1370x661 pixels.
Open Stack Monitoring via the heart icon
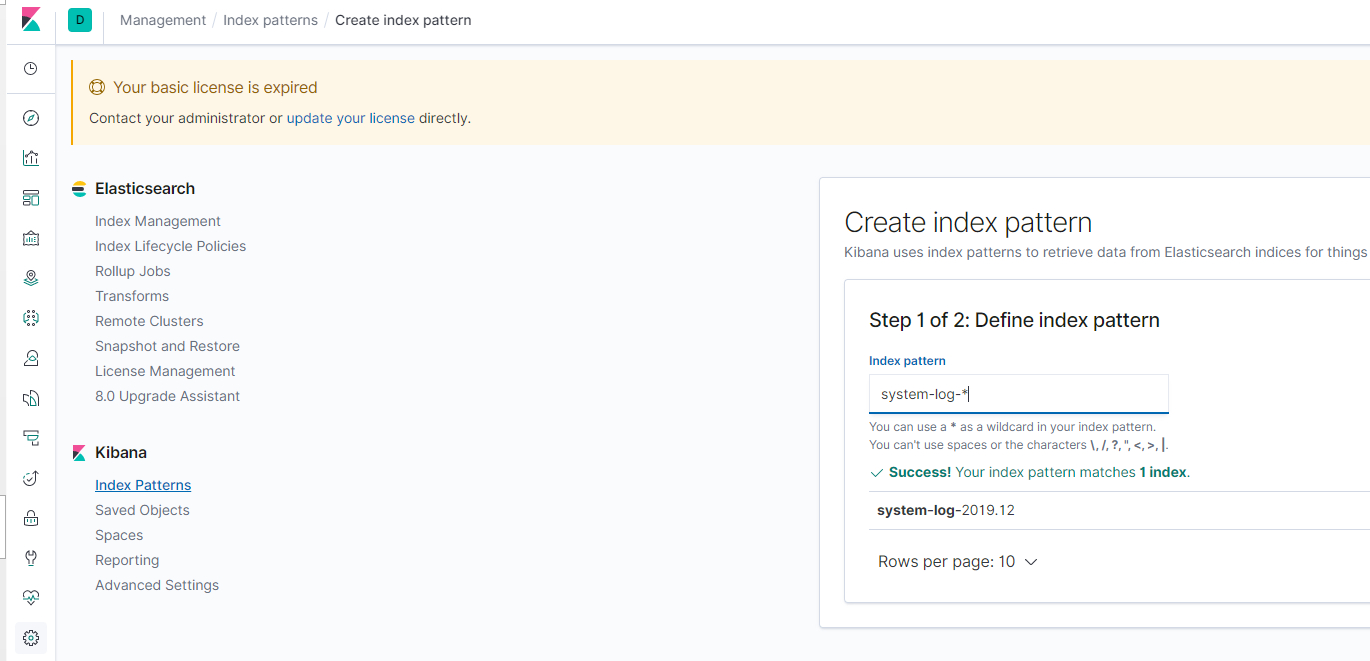click(x=30, y=597)
